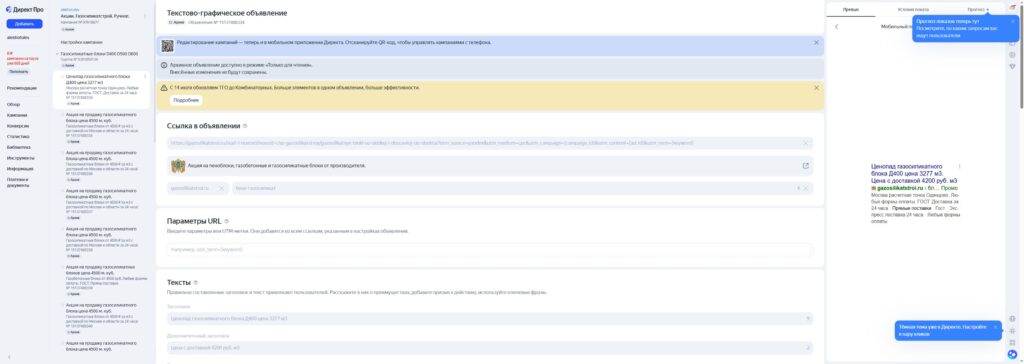The width and height of the screenshot is (1024, 364).
Task: Click the diamond icon in right rail
Action: coord(1012,66)
